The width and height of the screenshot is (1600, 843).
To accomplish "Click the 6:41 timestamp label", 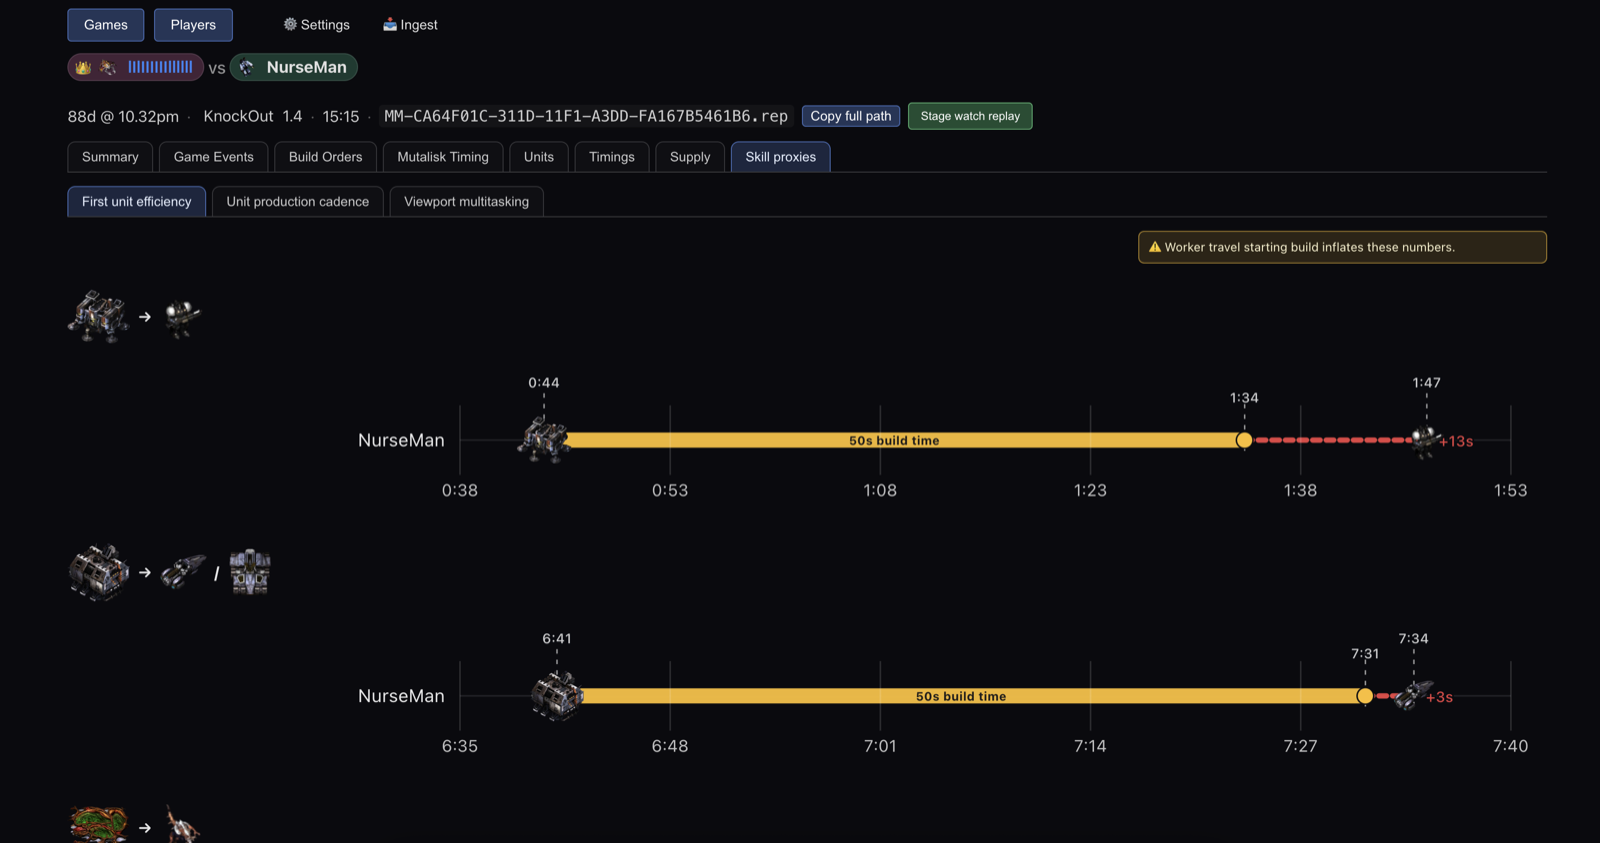I will point(557,639).
